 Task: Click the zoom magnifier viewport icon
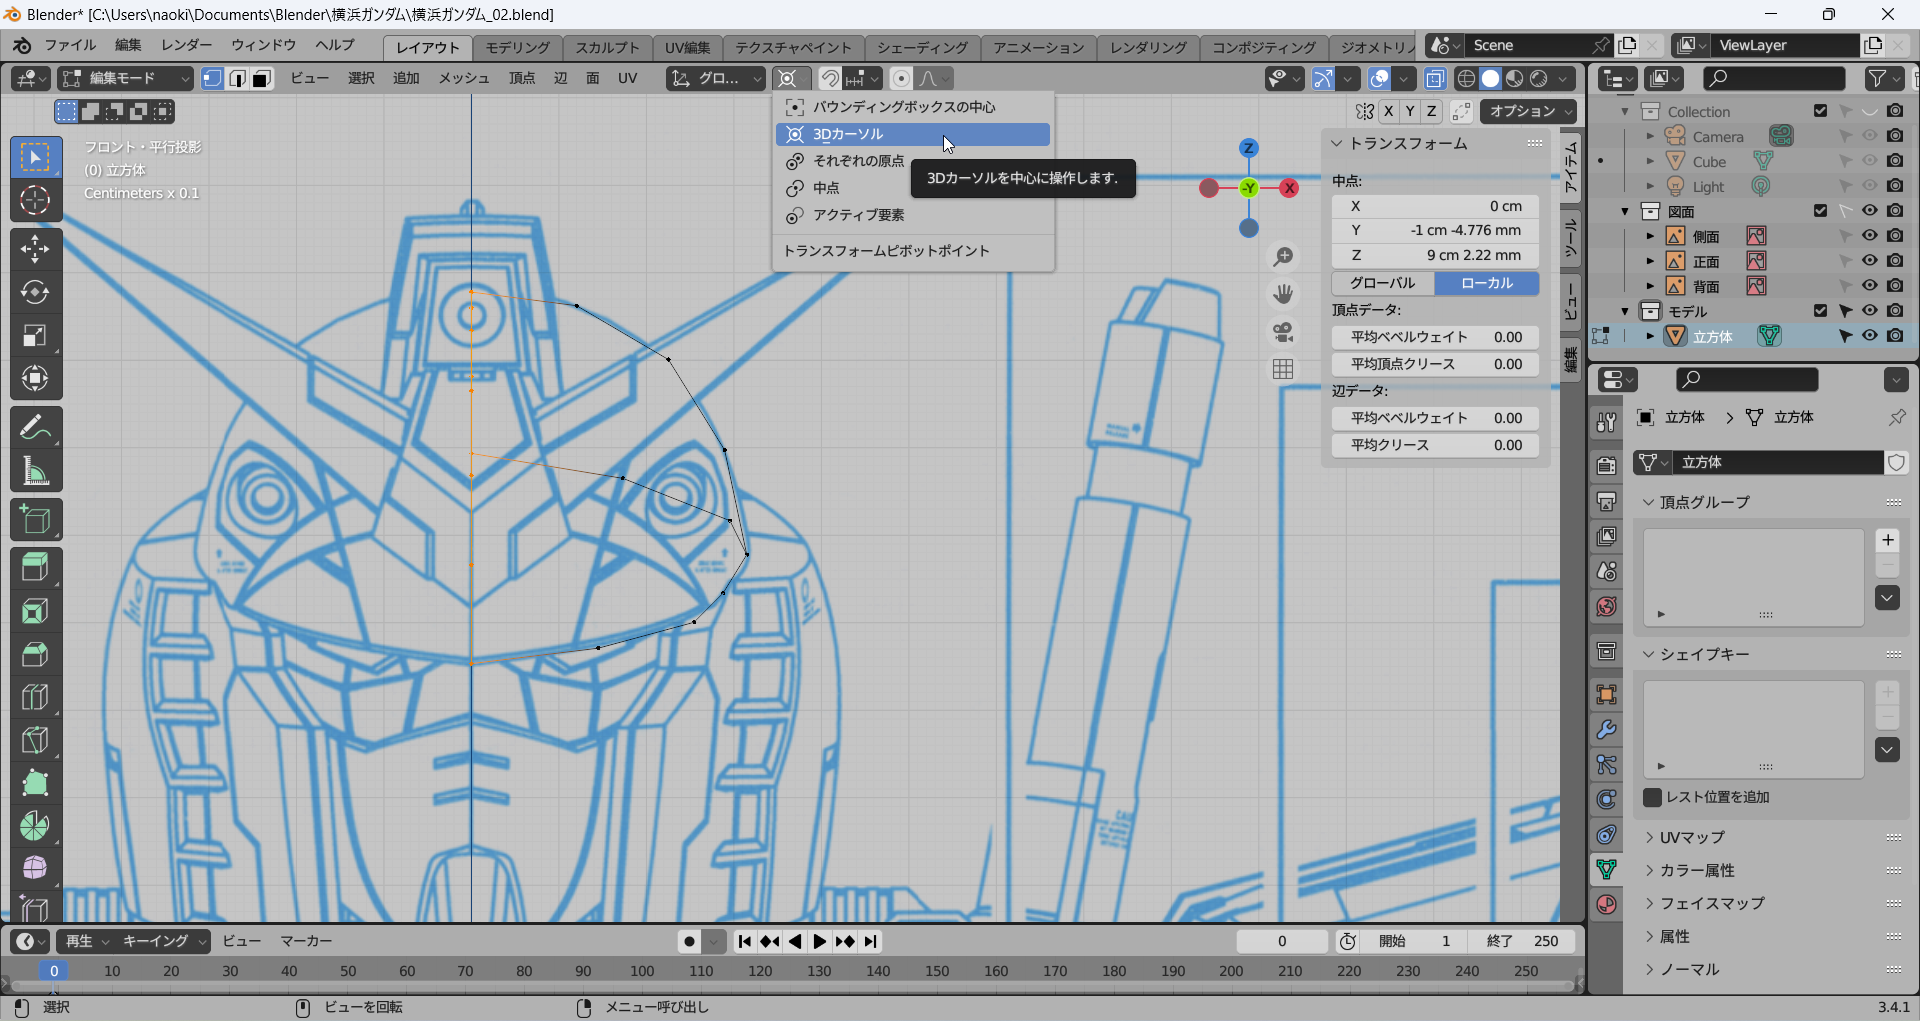(x=1283, y=257)
